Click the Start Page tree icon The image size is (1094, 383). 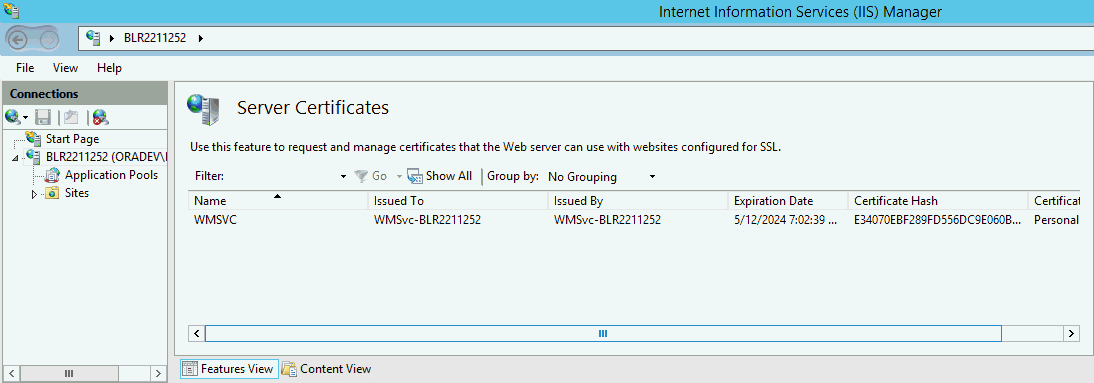pyautogui.click(x=33, y=139)
